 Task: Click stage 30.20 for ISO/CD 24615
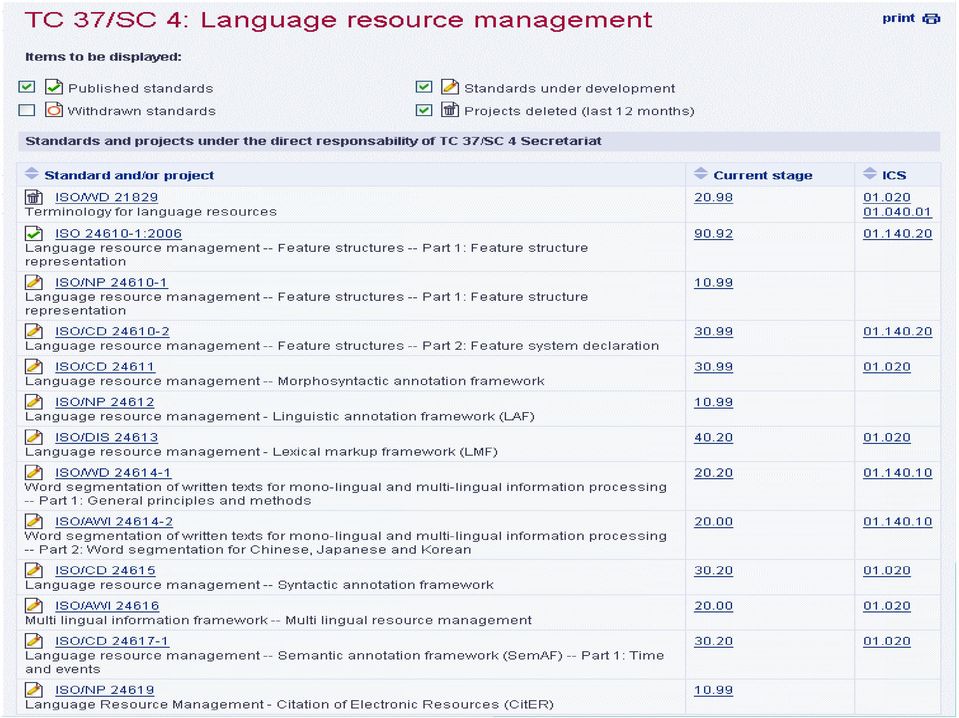(713, 571)
